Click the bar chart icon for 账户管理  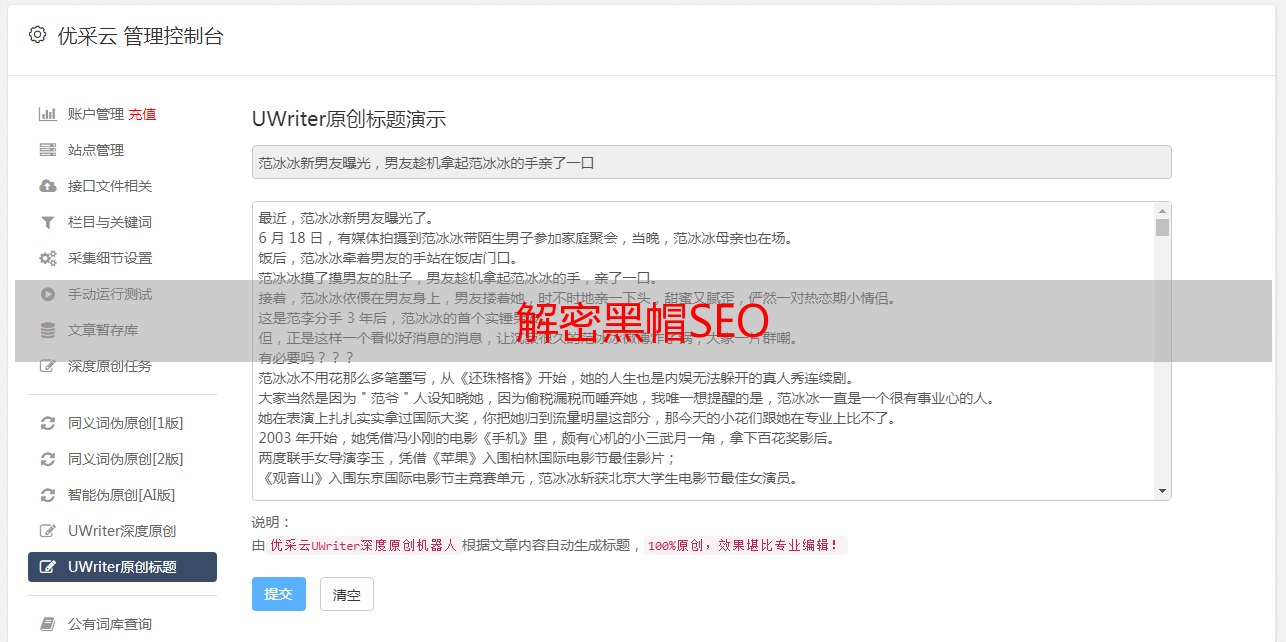click(x=47, y=114)
